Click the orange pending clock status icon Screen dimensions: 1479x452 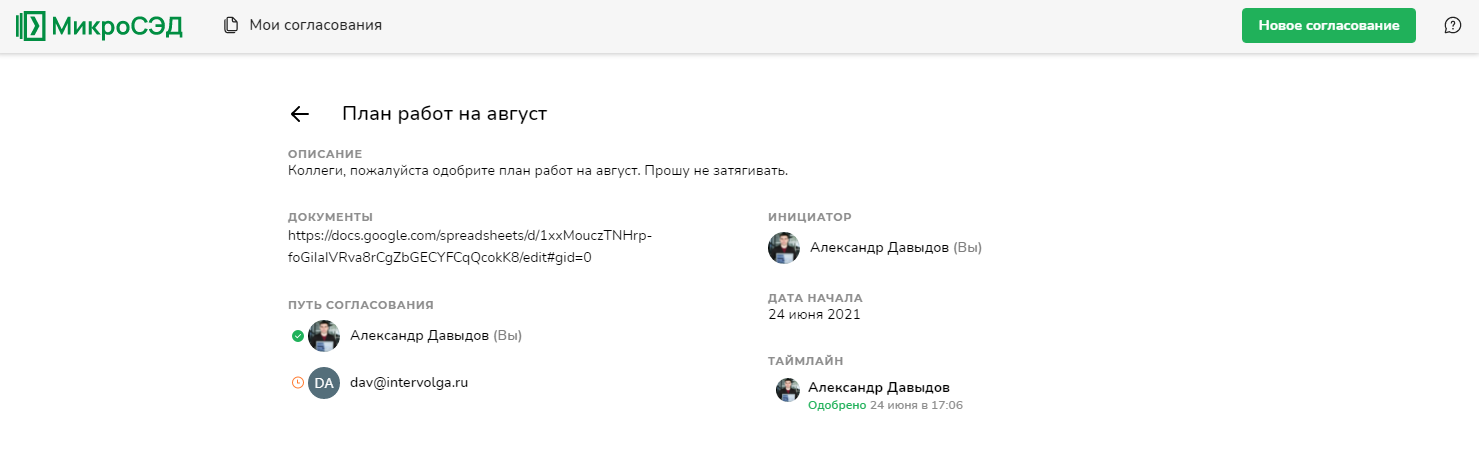coord(297,382)
